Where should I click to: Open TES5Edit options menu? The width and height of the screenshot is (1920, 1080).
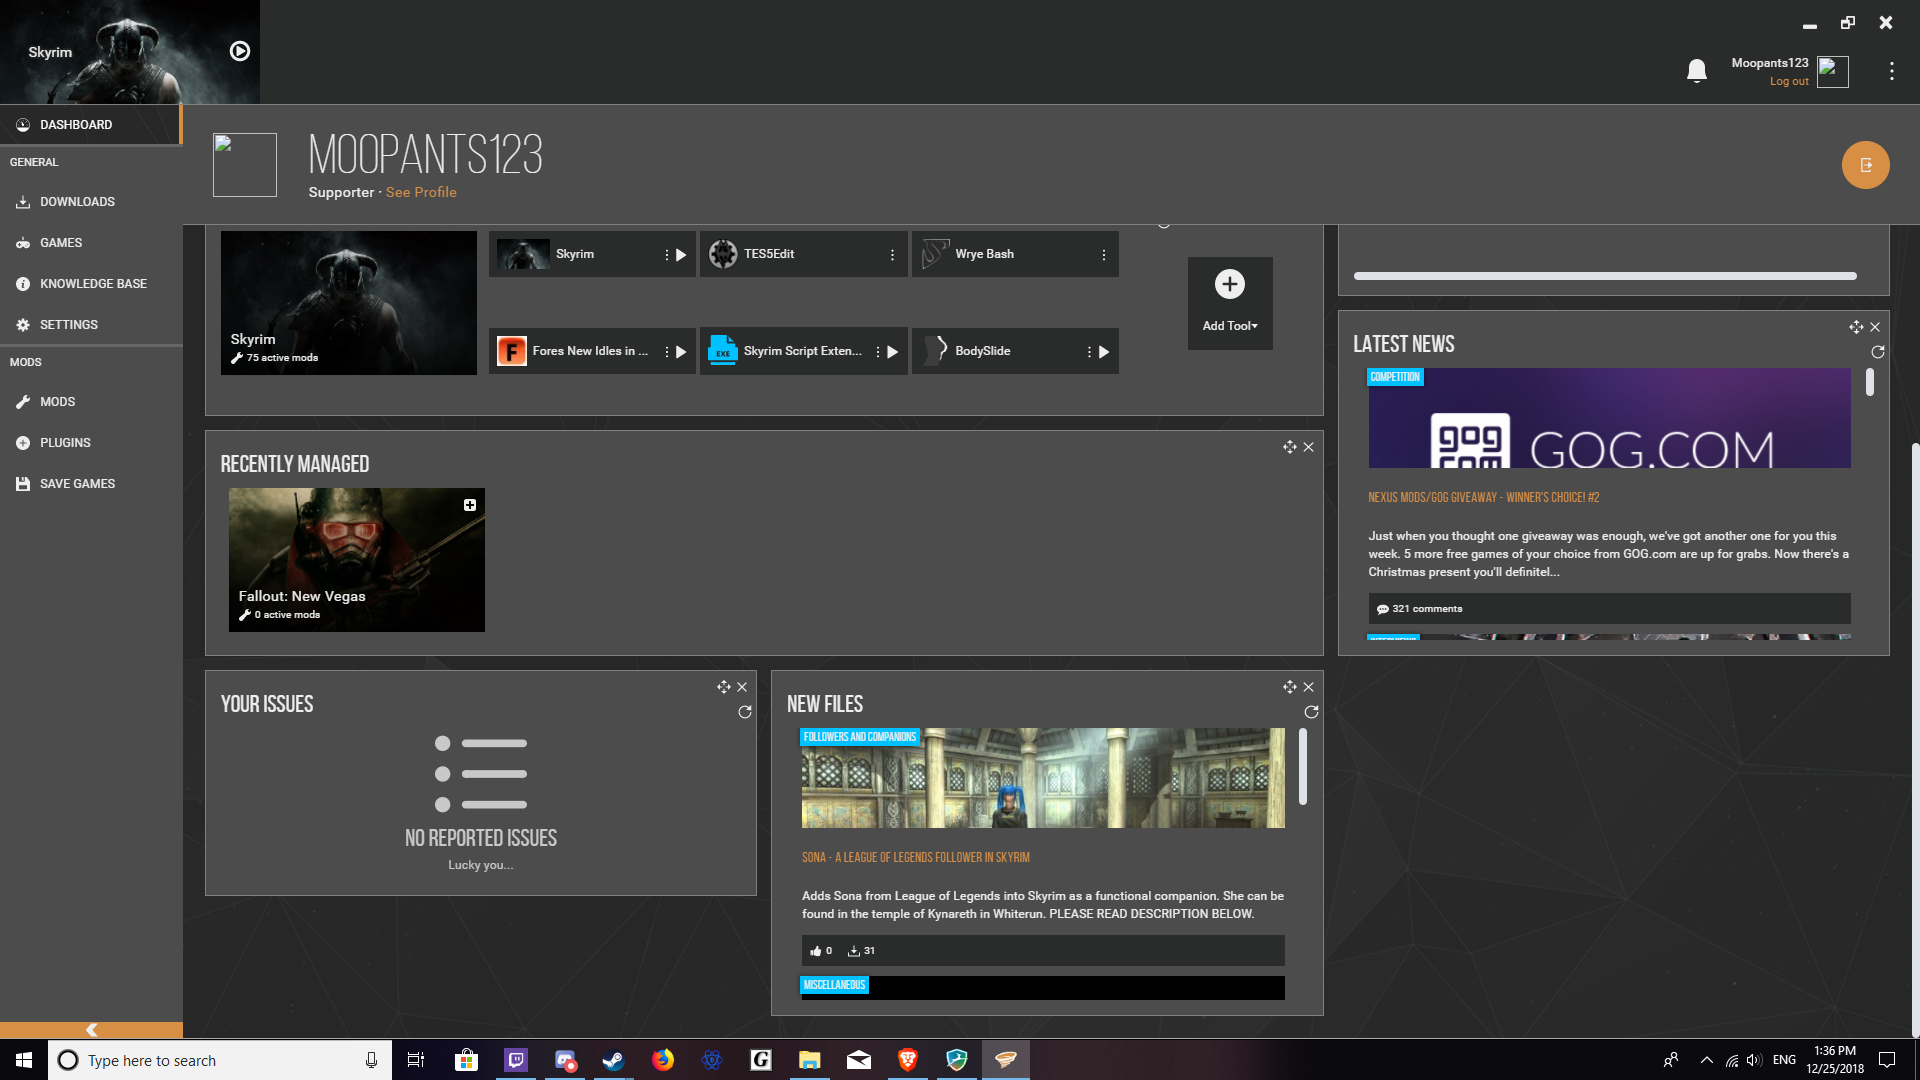pos(892,255)
